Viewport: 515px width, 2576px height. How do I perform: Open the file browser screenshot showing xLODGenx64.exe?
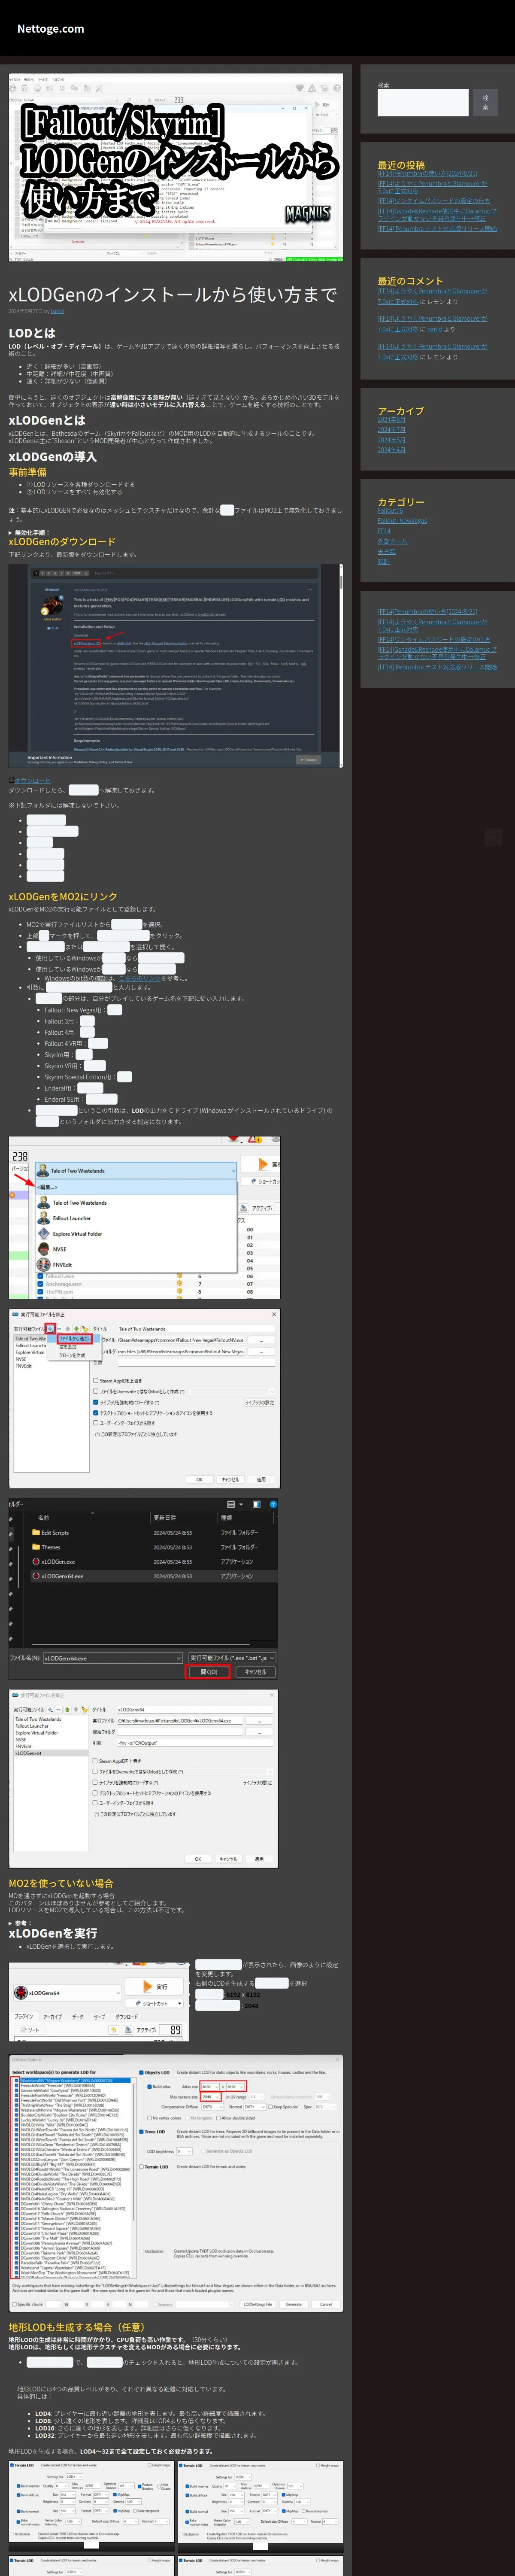145,1590
